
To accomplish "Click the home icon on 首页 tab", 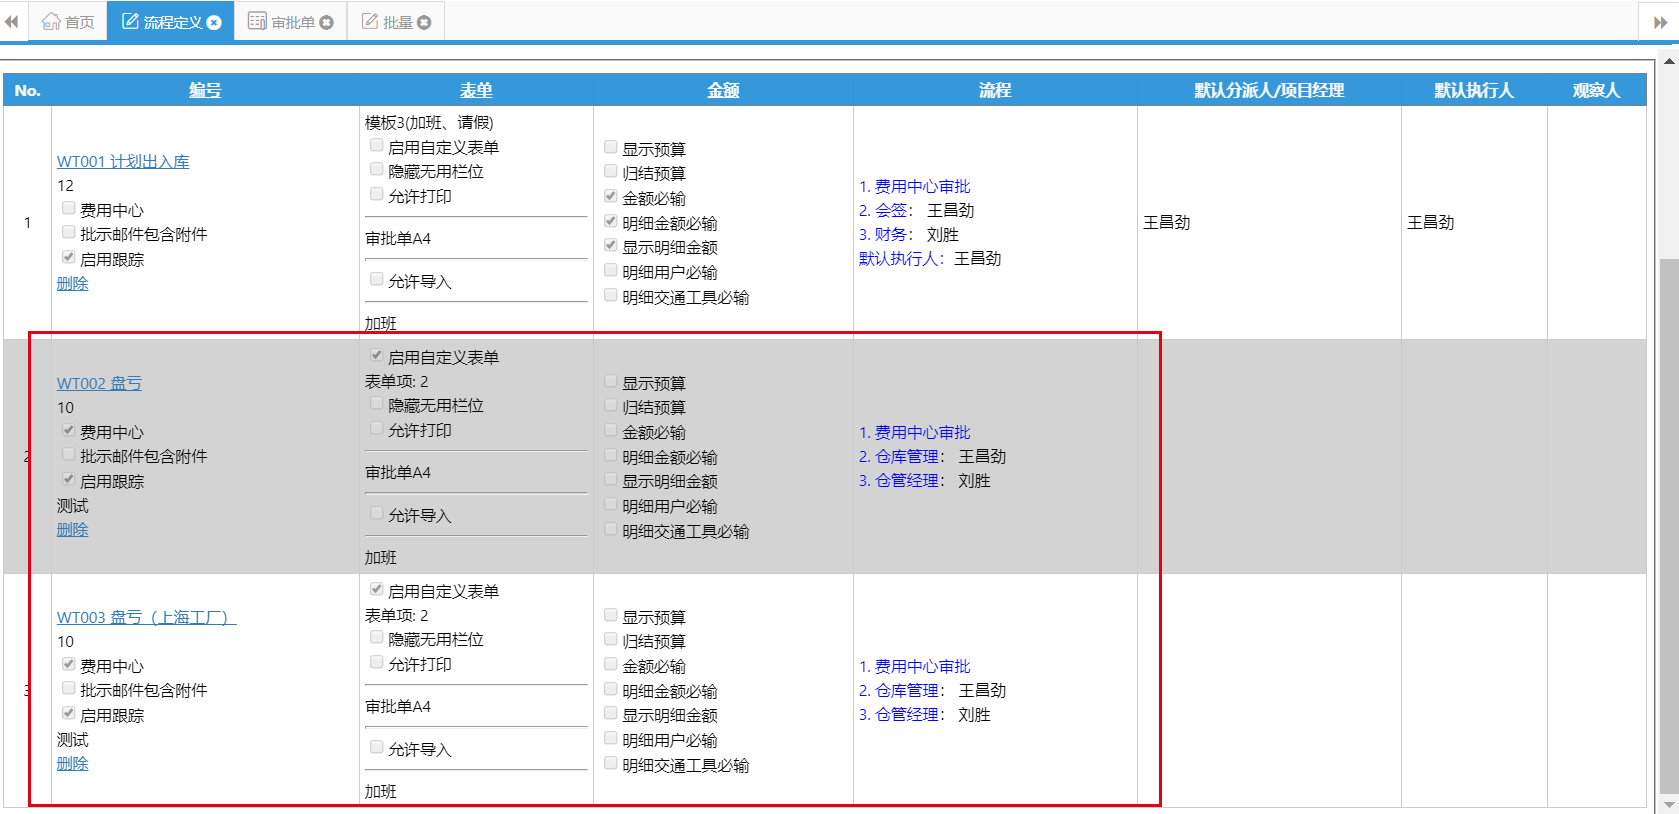I will click(x=51, y=21).
